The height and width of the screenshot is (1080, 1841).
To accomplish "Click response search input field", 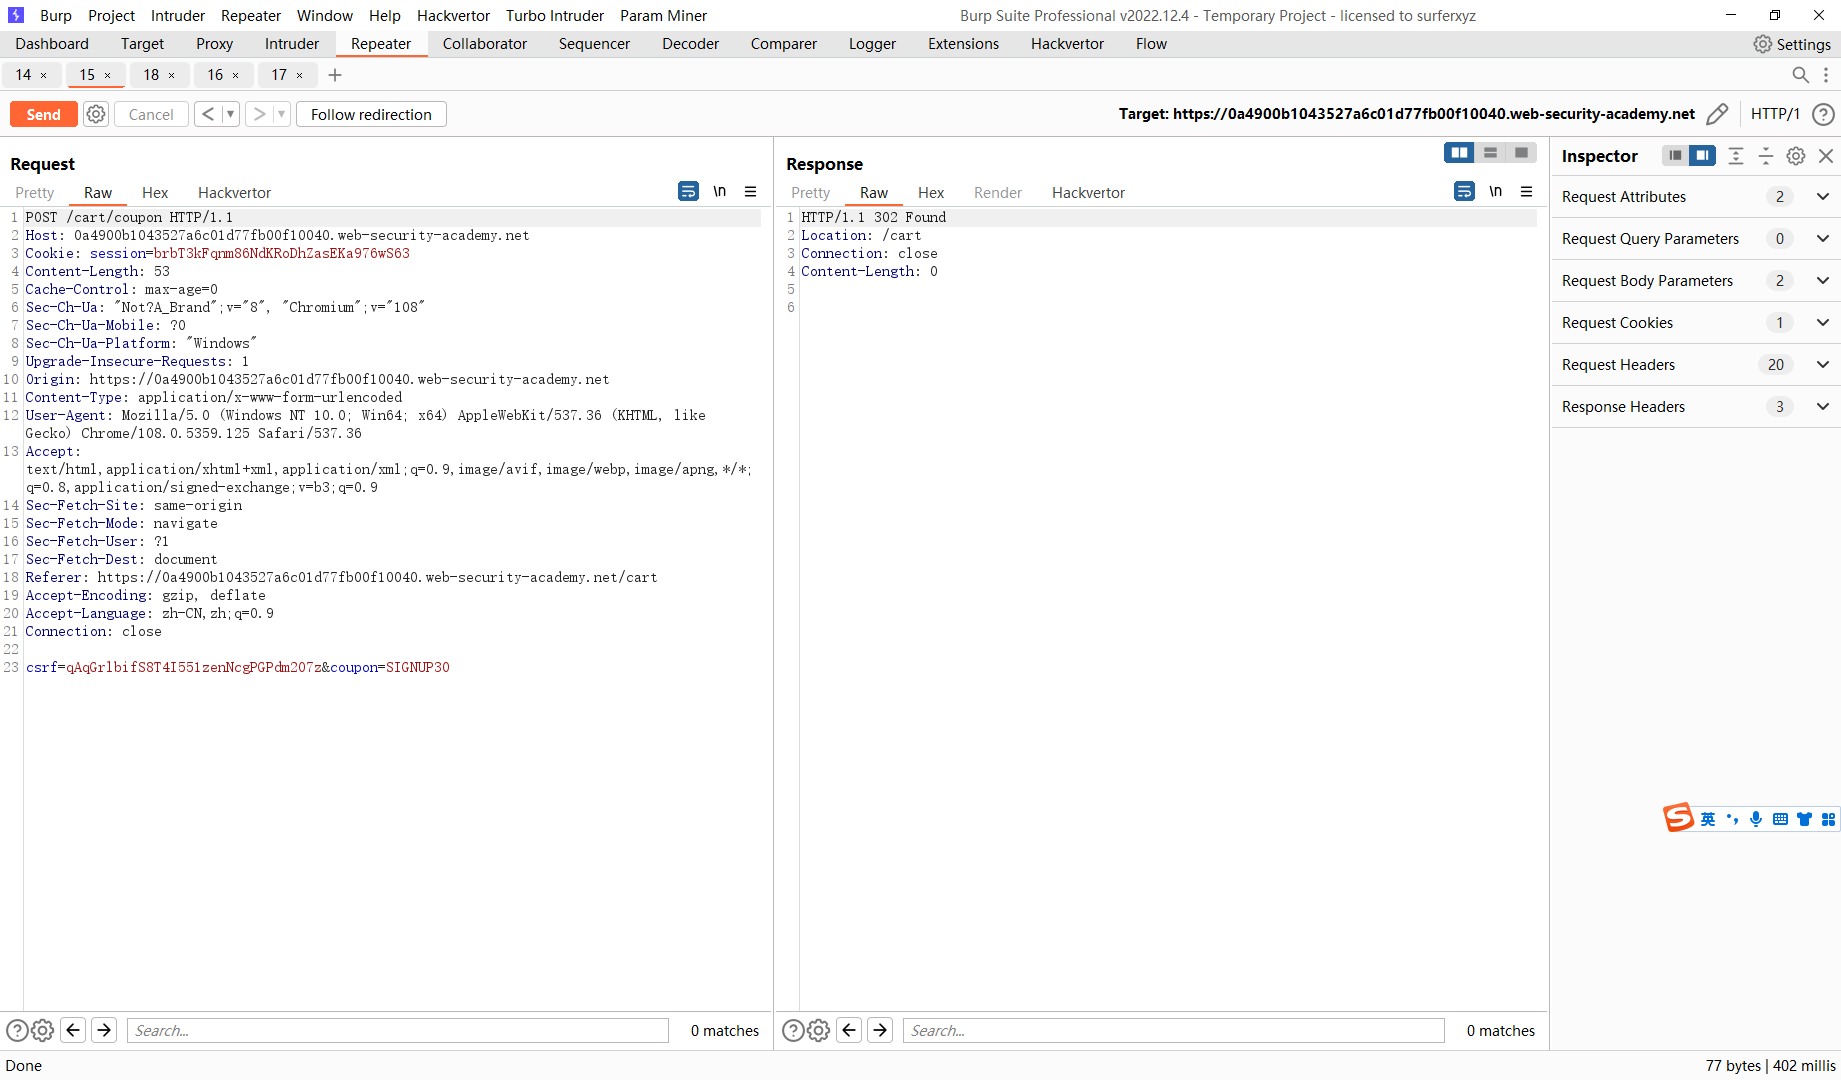I will [x=1174, y=1031].
